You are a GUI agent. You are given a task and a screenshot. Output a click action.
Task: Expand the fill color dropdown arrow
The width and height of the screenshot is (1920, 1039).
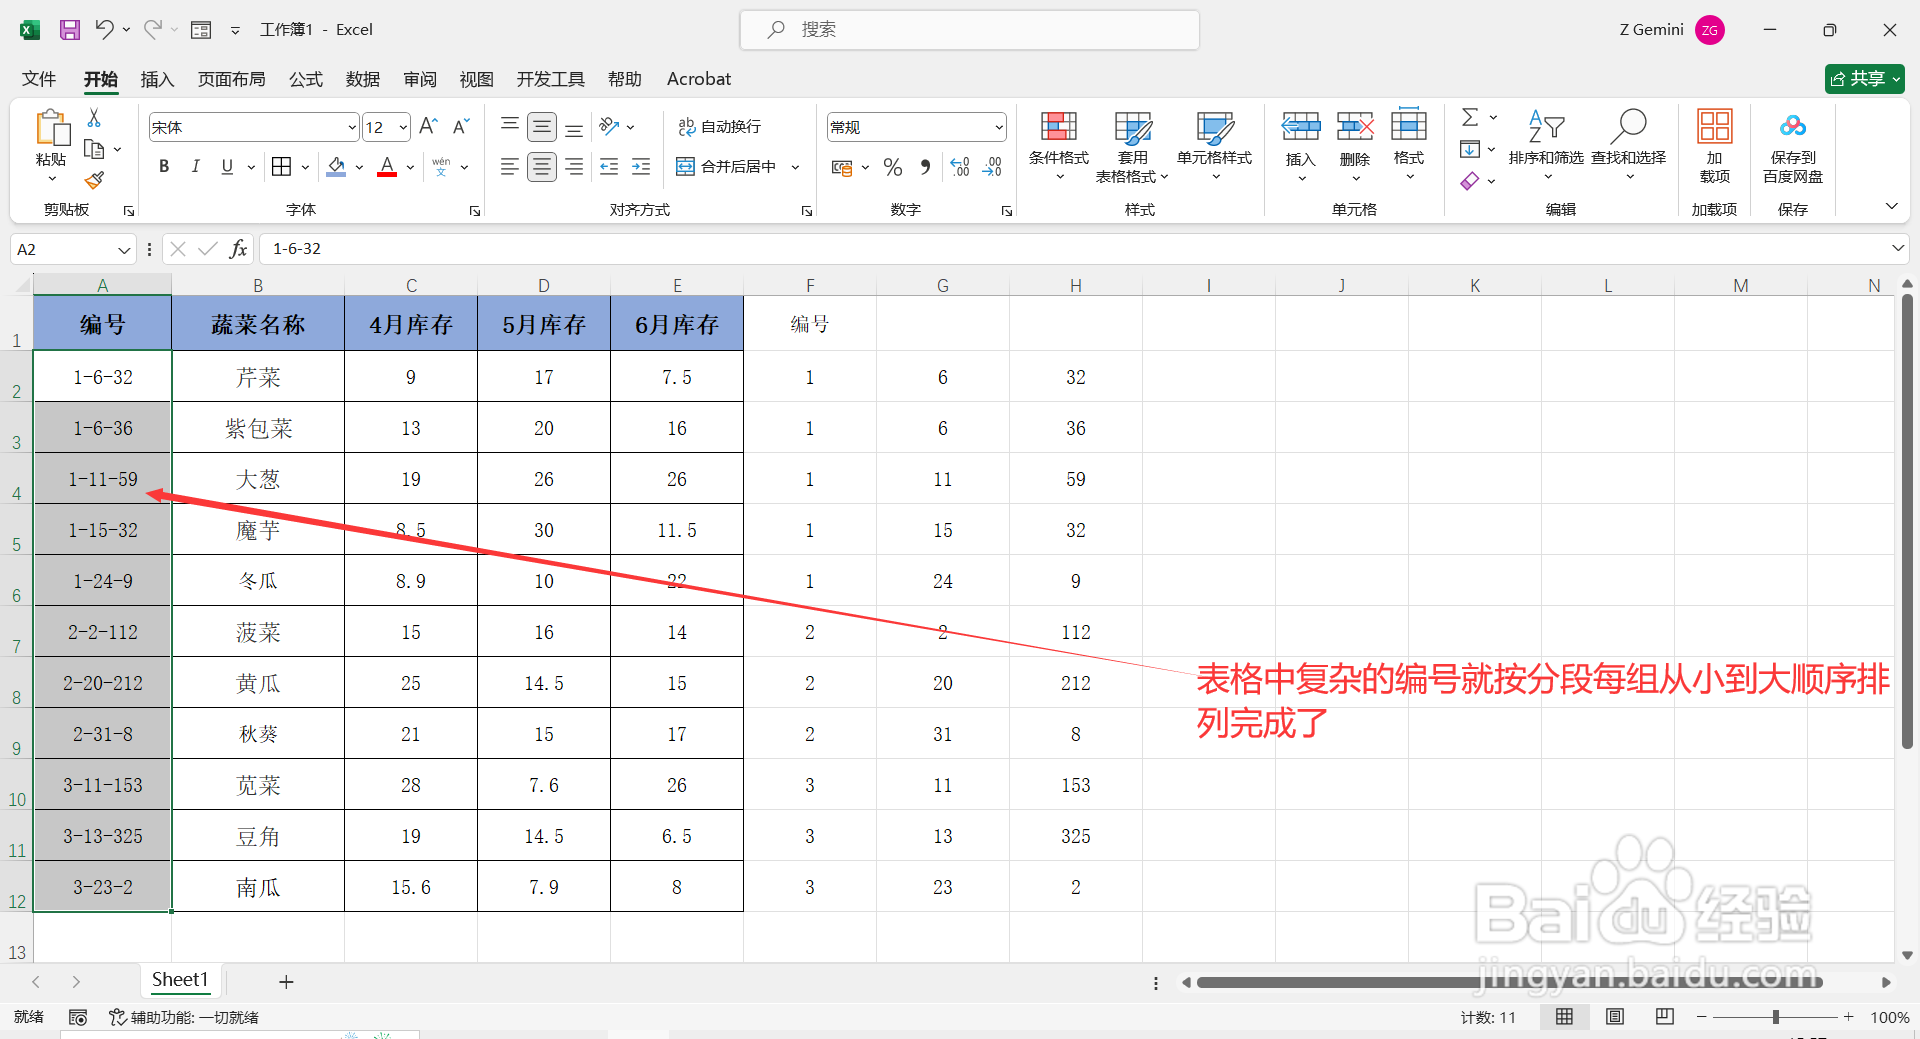tap(360, 166)
